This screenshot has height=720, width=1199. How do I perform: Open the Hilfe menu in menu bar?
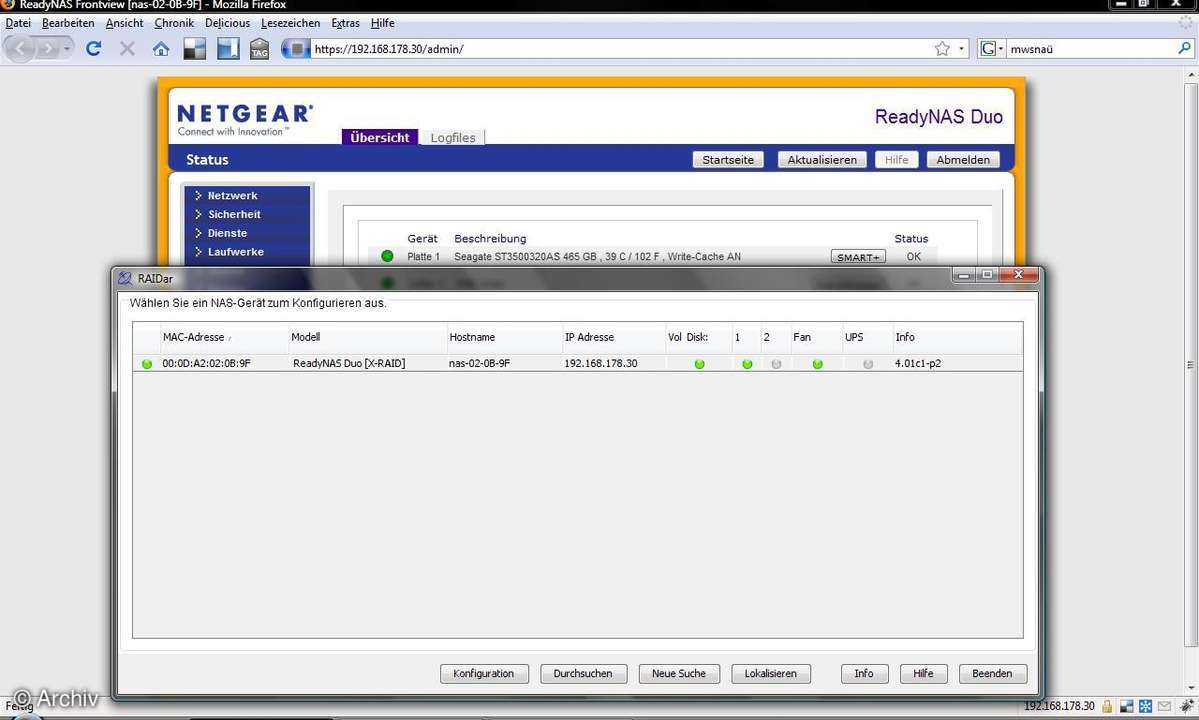tap(382, 23)
